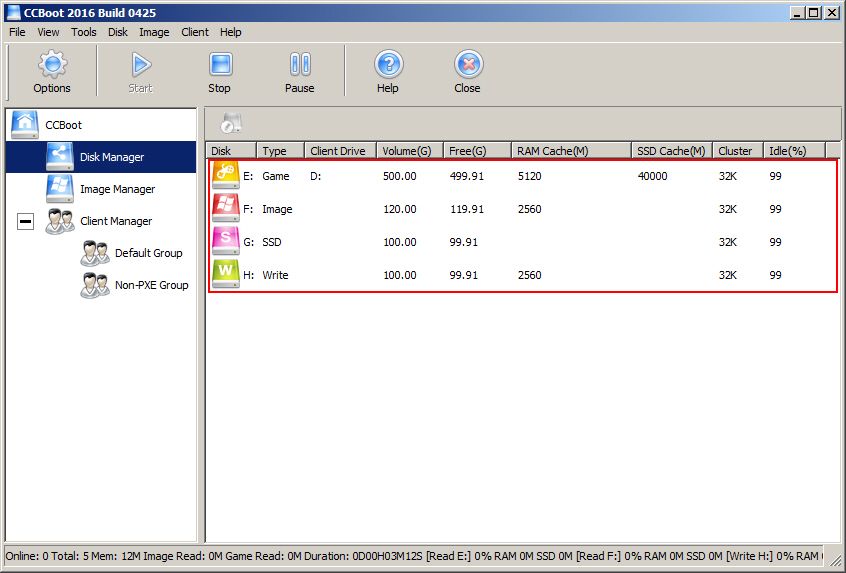The image size is (846, 573).
Task: Click the 'Game' type cell
Action: point(276,176)
